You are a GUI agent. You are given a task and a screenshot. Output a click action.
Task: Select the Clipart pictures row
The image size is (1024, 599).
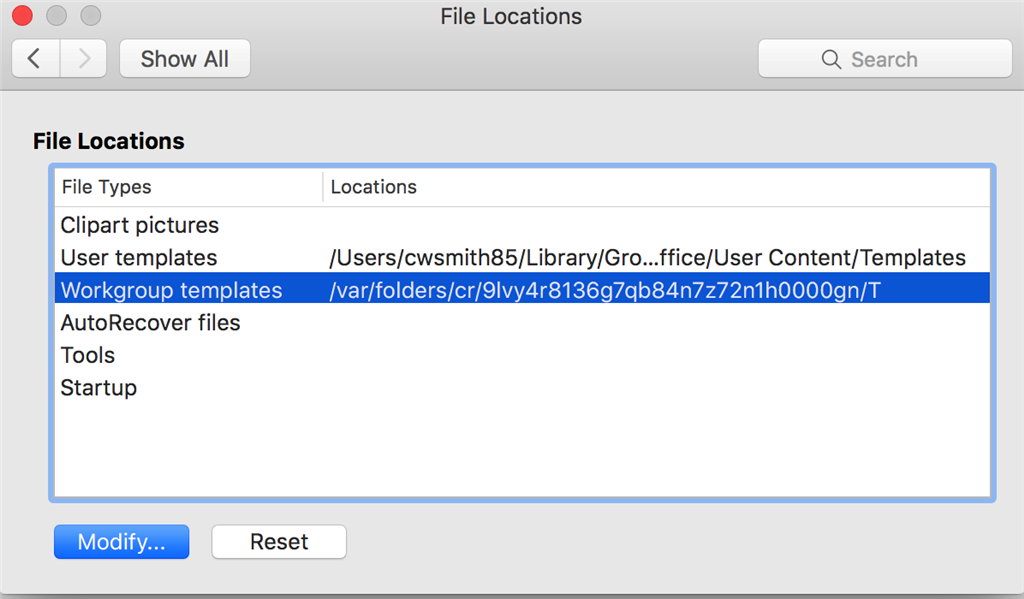[x=522, y=225]
